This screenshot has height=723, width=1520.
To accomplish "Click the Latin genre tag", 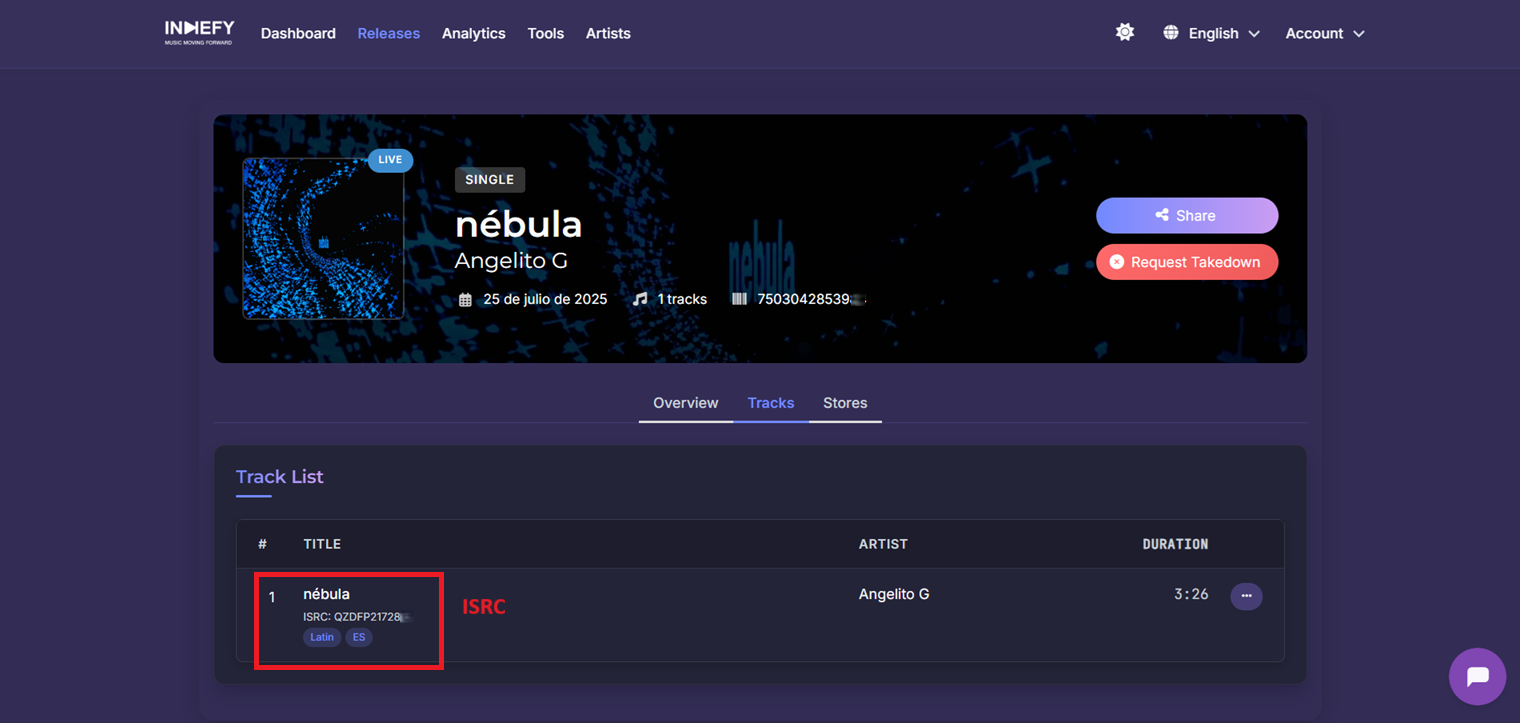I will coord(322,637).
